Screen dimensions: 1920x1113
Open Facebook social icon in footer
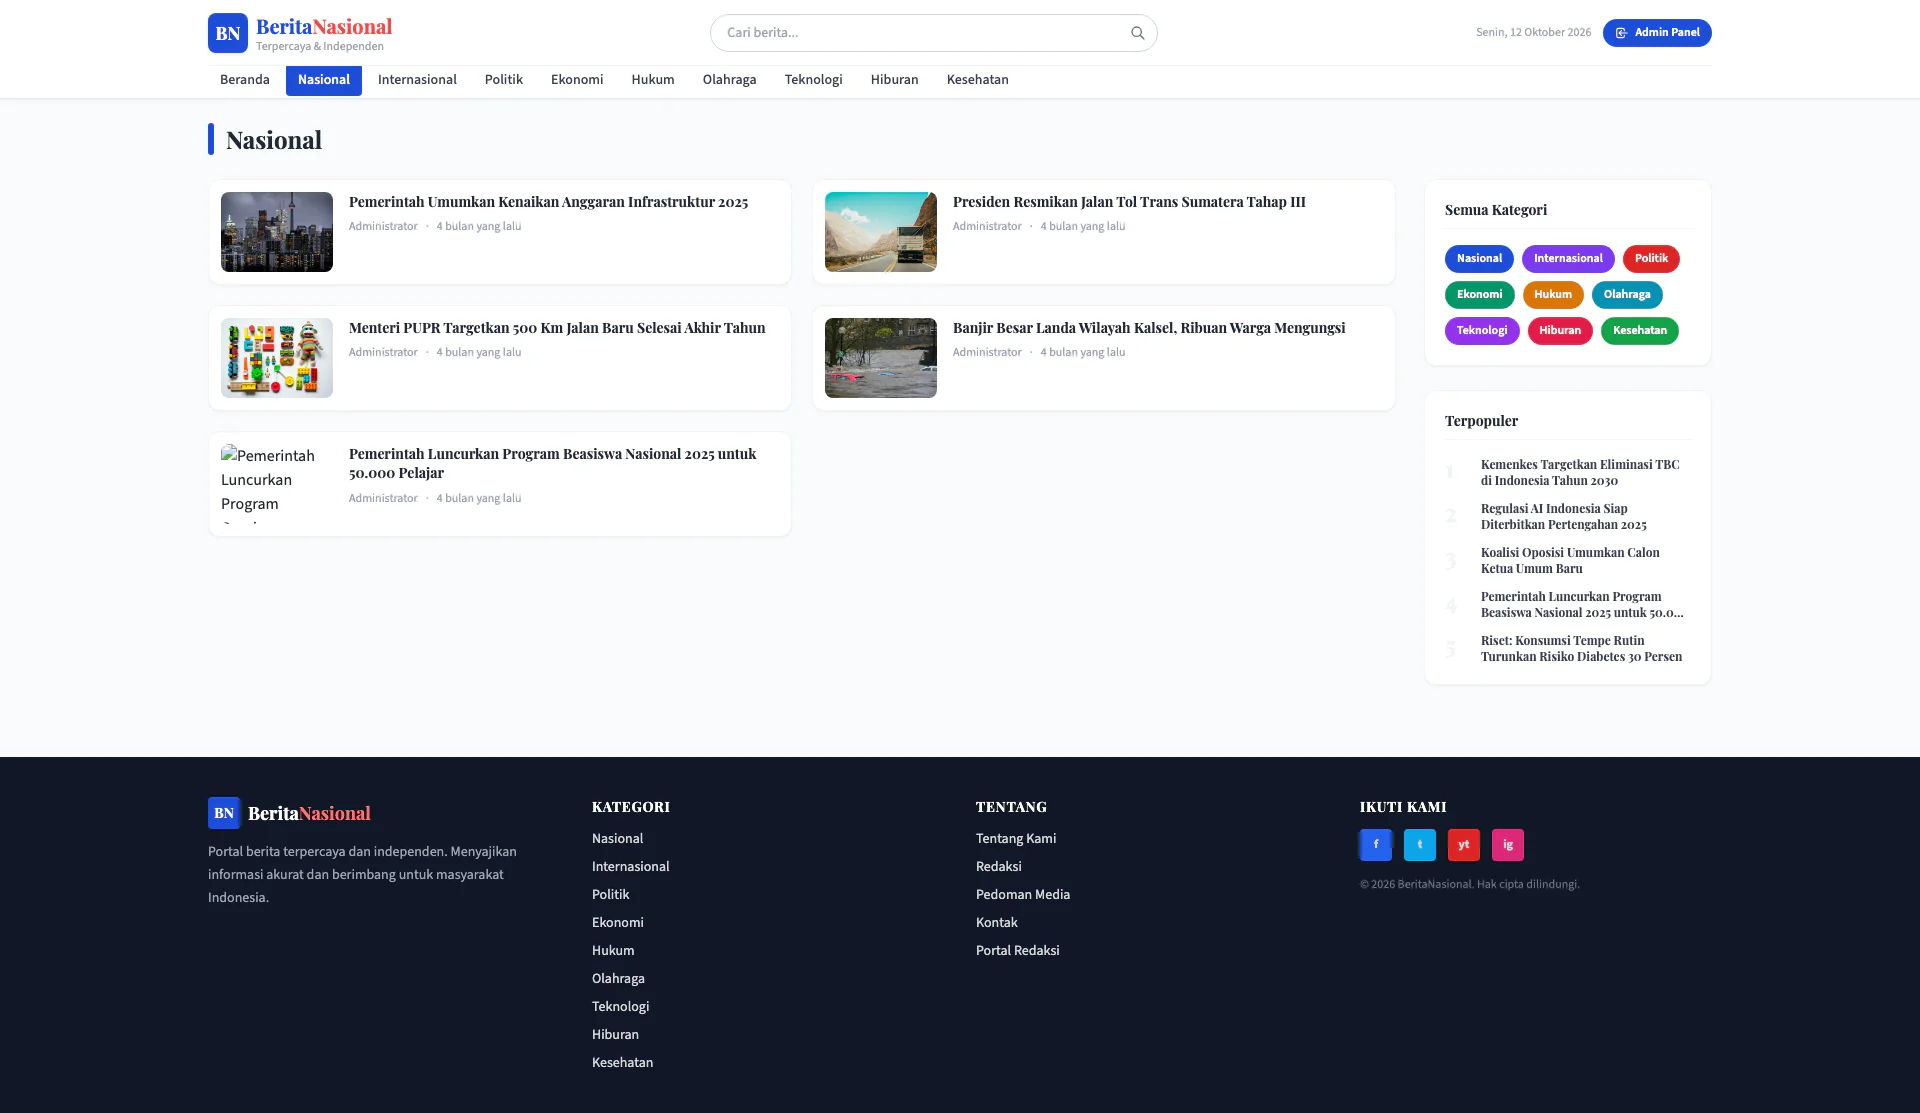1375,845
